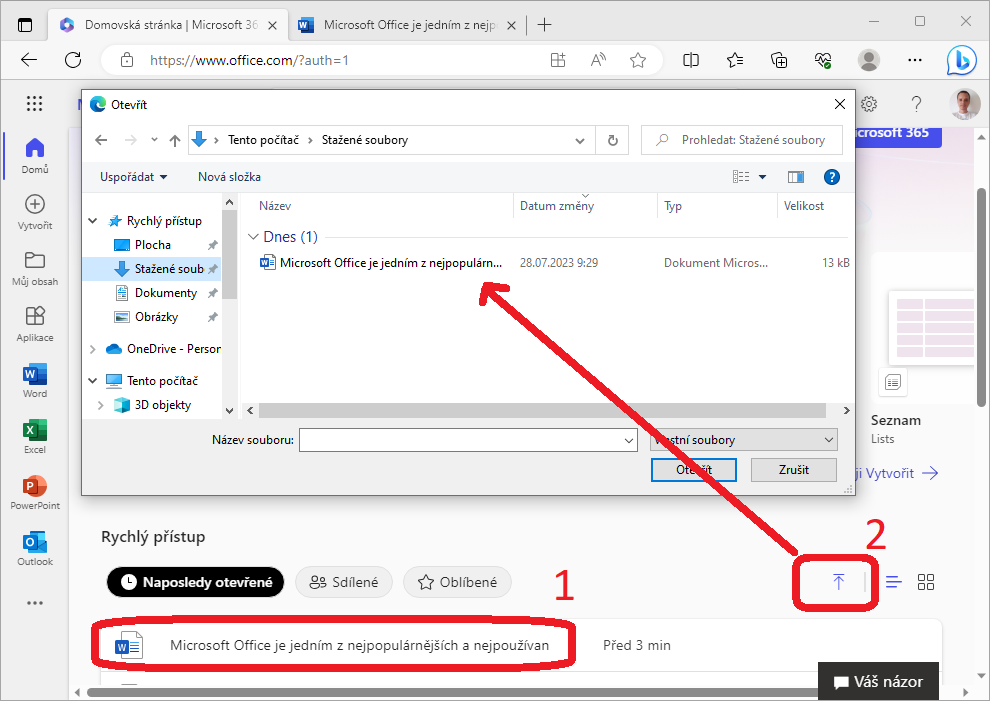
Task: Open Browser essentials heart icon
Action: (823, 60)
